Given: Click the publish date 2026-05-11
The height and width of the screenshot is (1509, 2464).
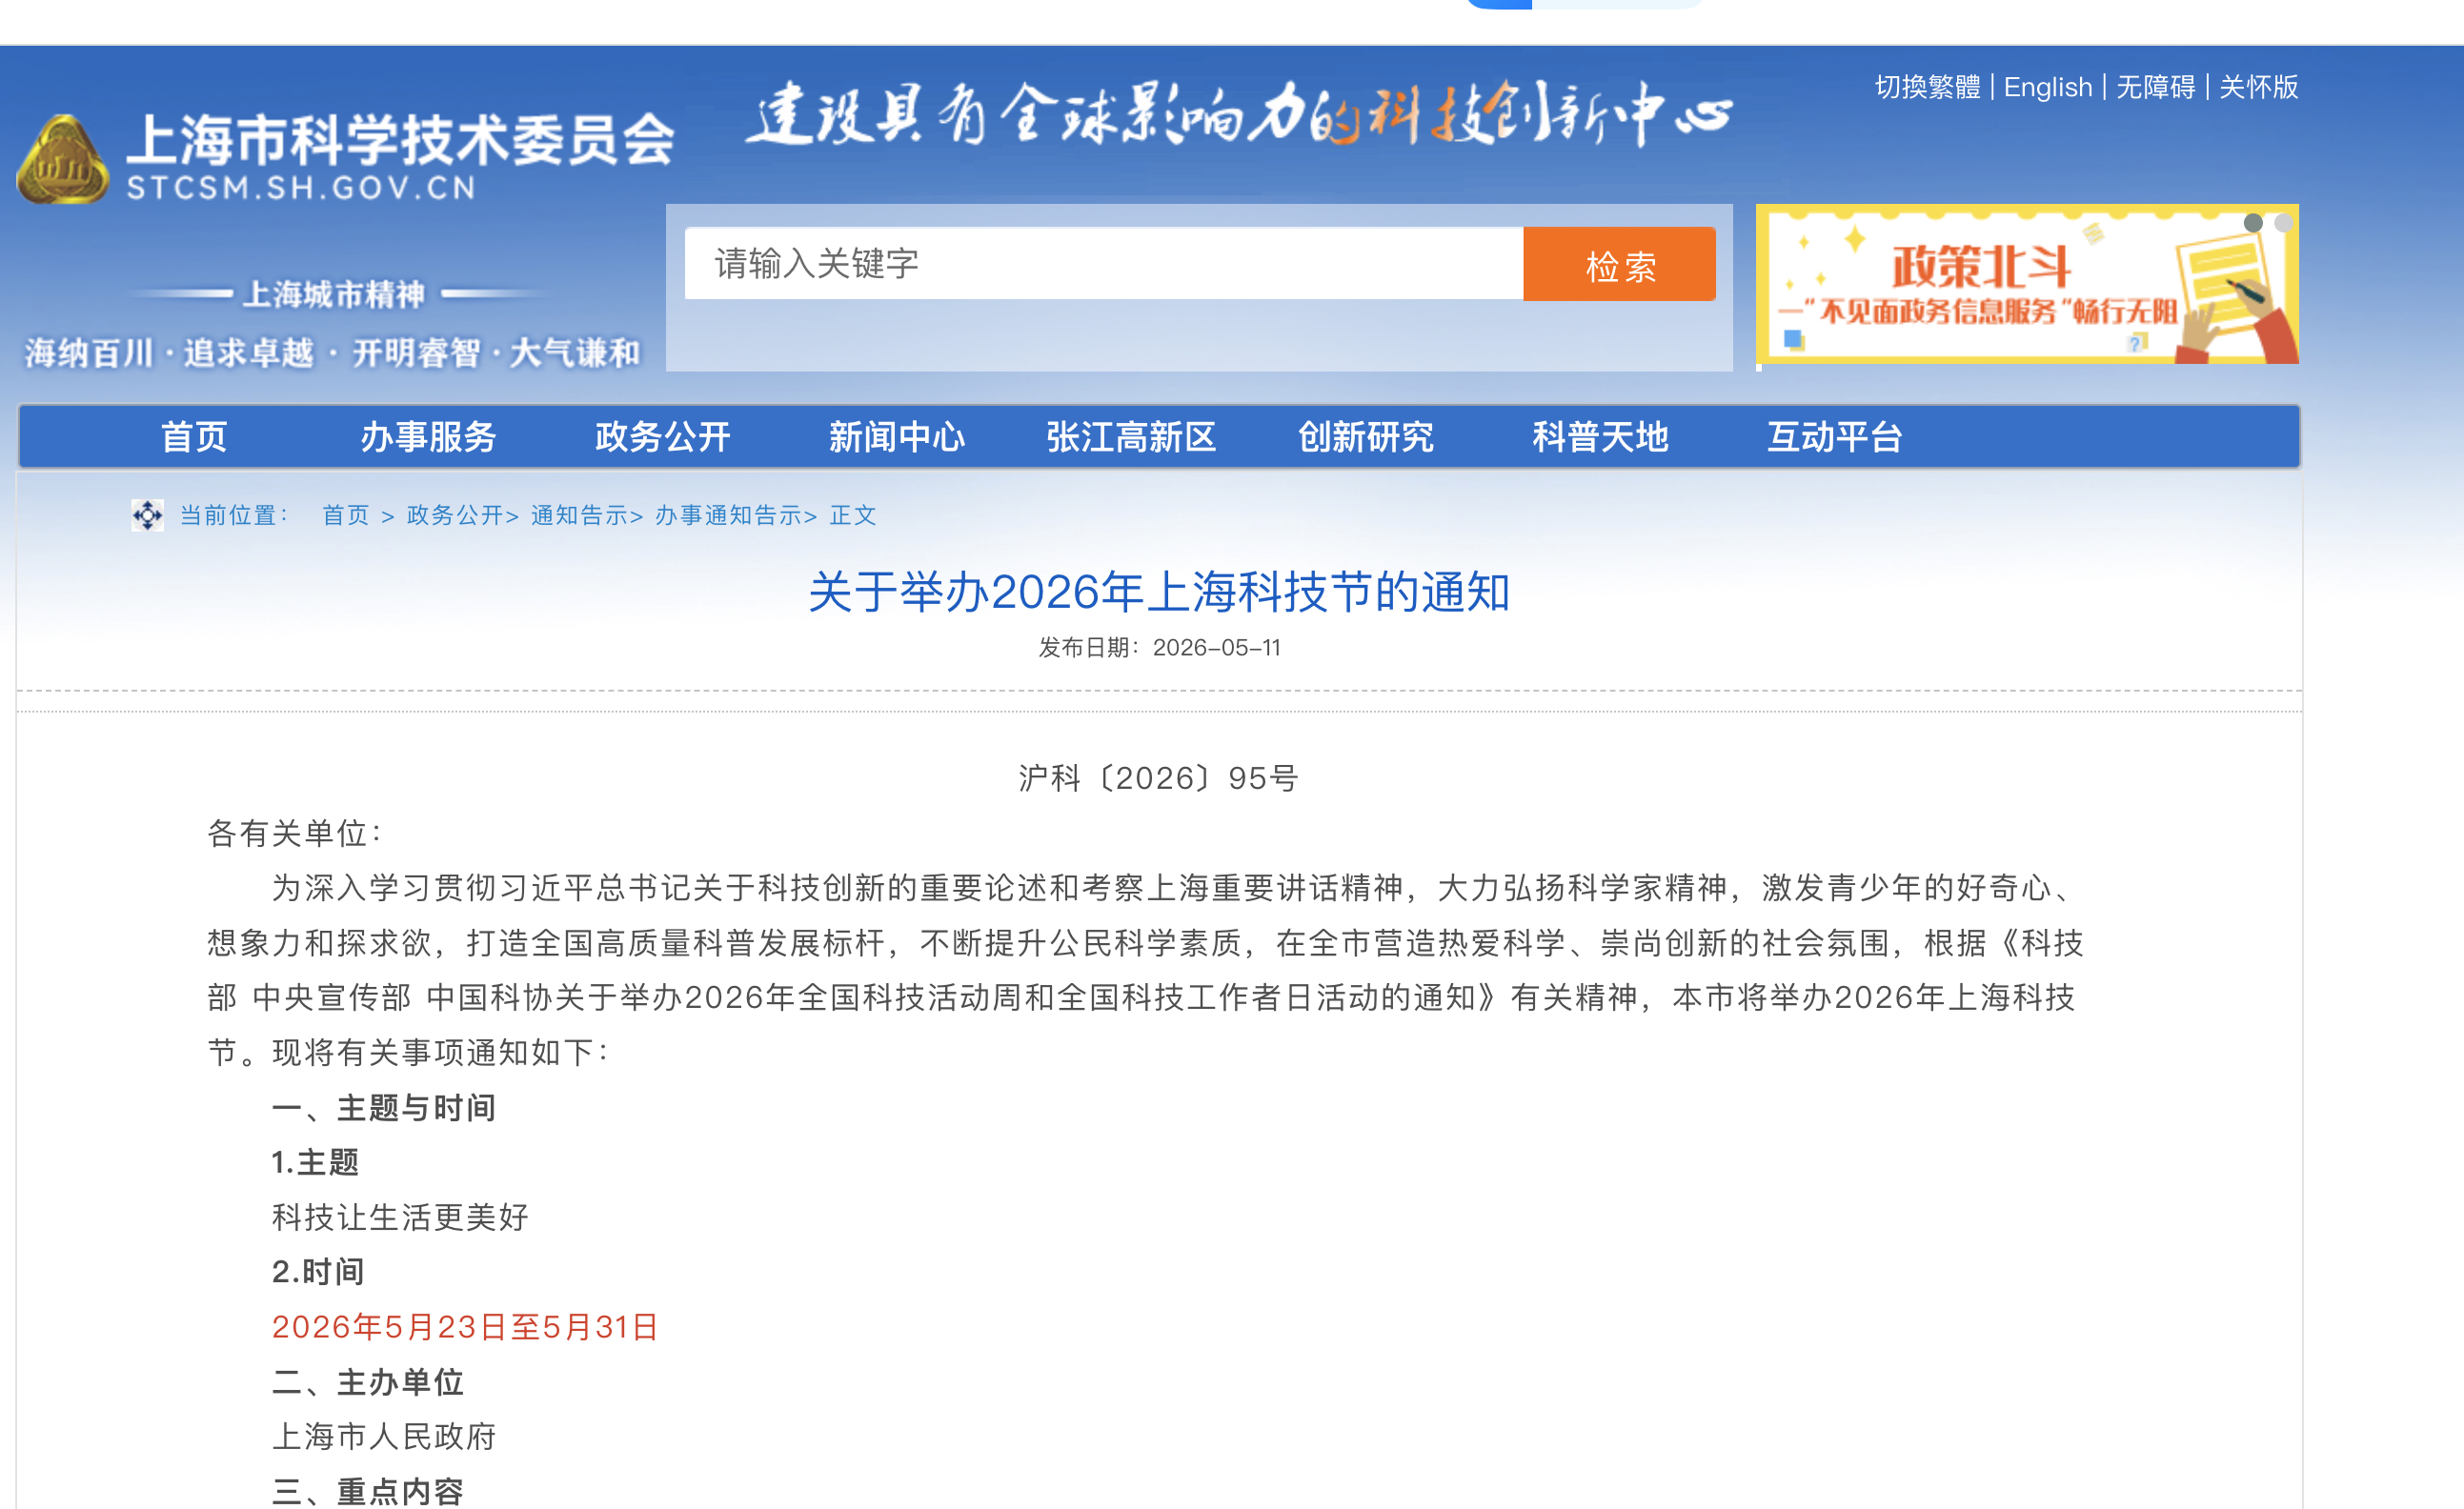Looking at the screenshot, I should pos(1216,648).
